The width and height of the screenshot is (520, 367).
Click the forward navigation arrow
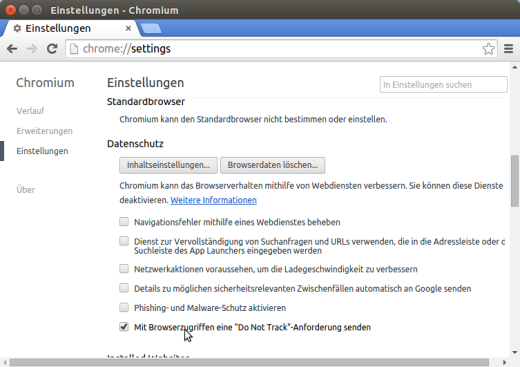point(32,49)
